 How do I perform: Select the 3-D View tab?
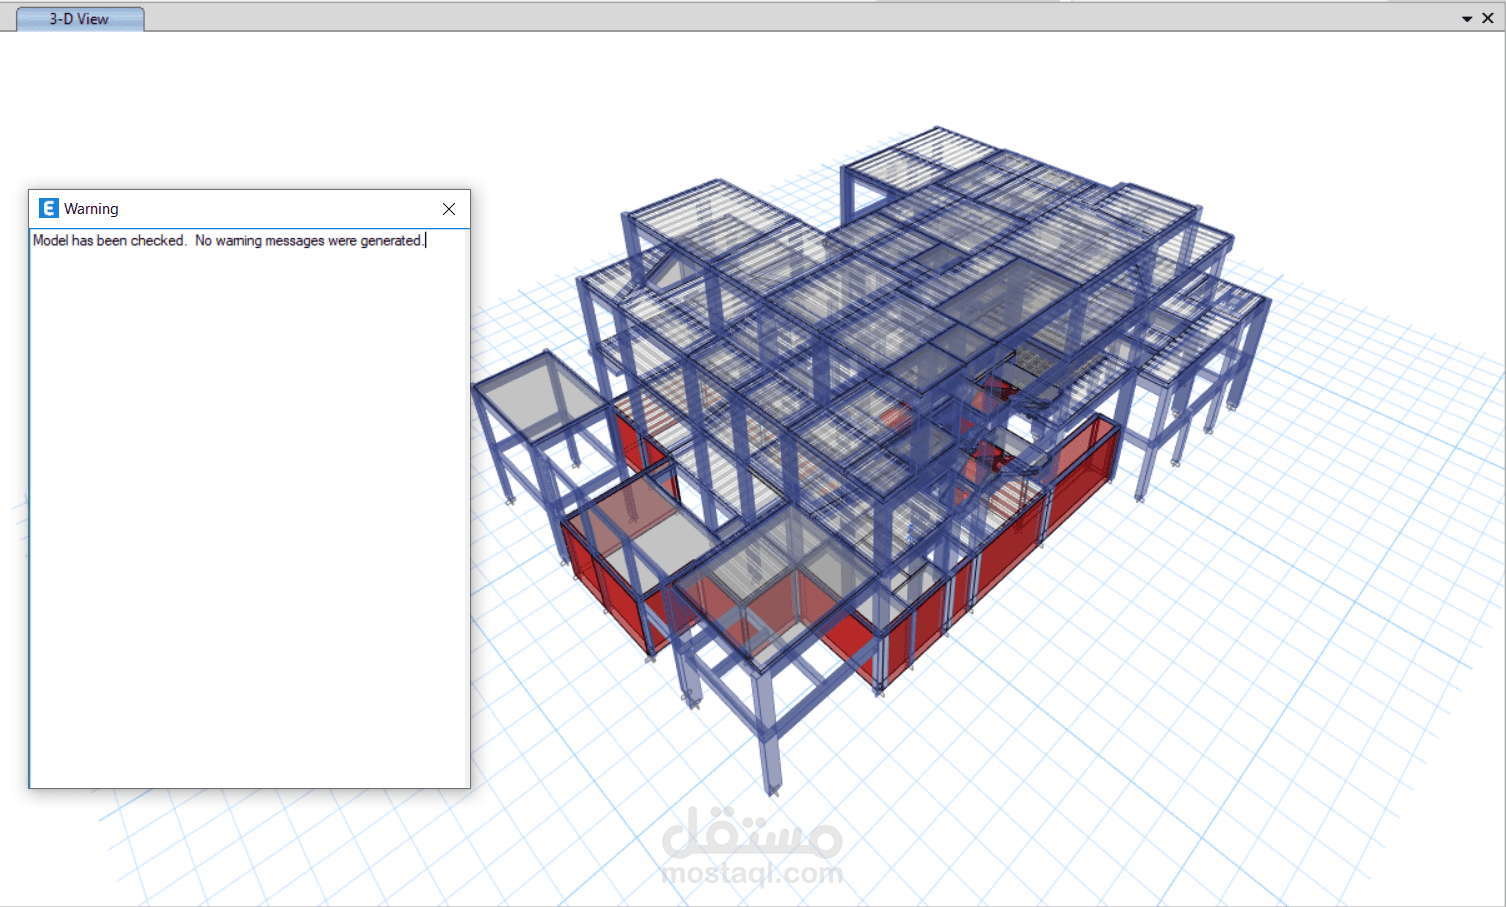(80, 19)
